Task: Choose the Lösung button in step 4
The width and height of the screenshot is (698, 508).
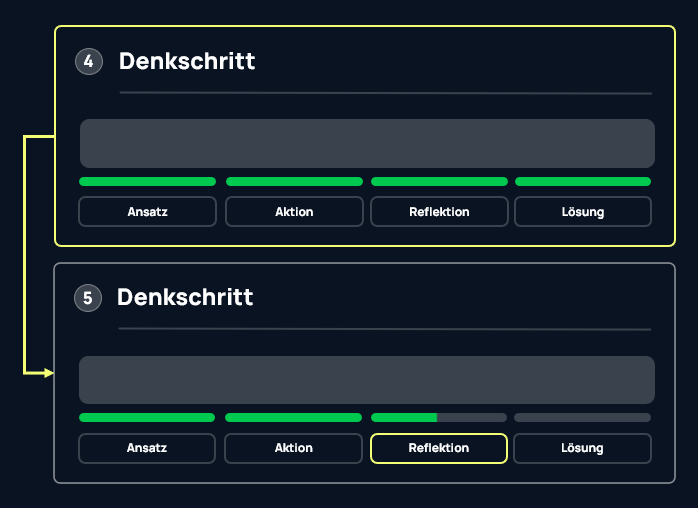Action: [x=583, y=212]
